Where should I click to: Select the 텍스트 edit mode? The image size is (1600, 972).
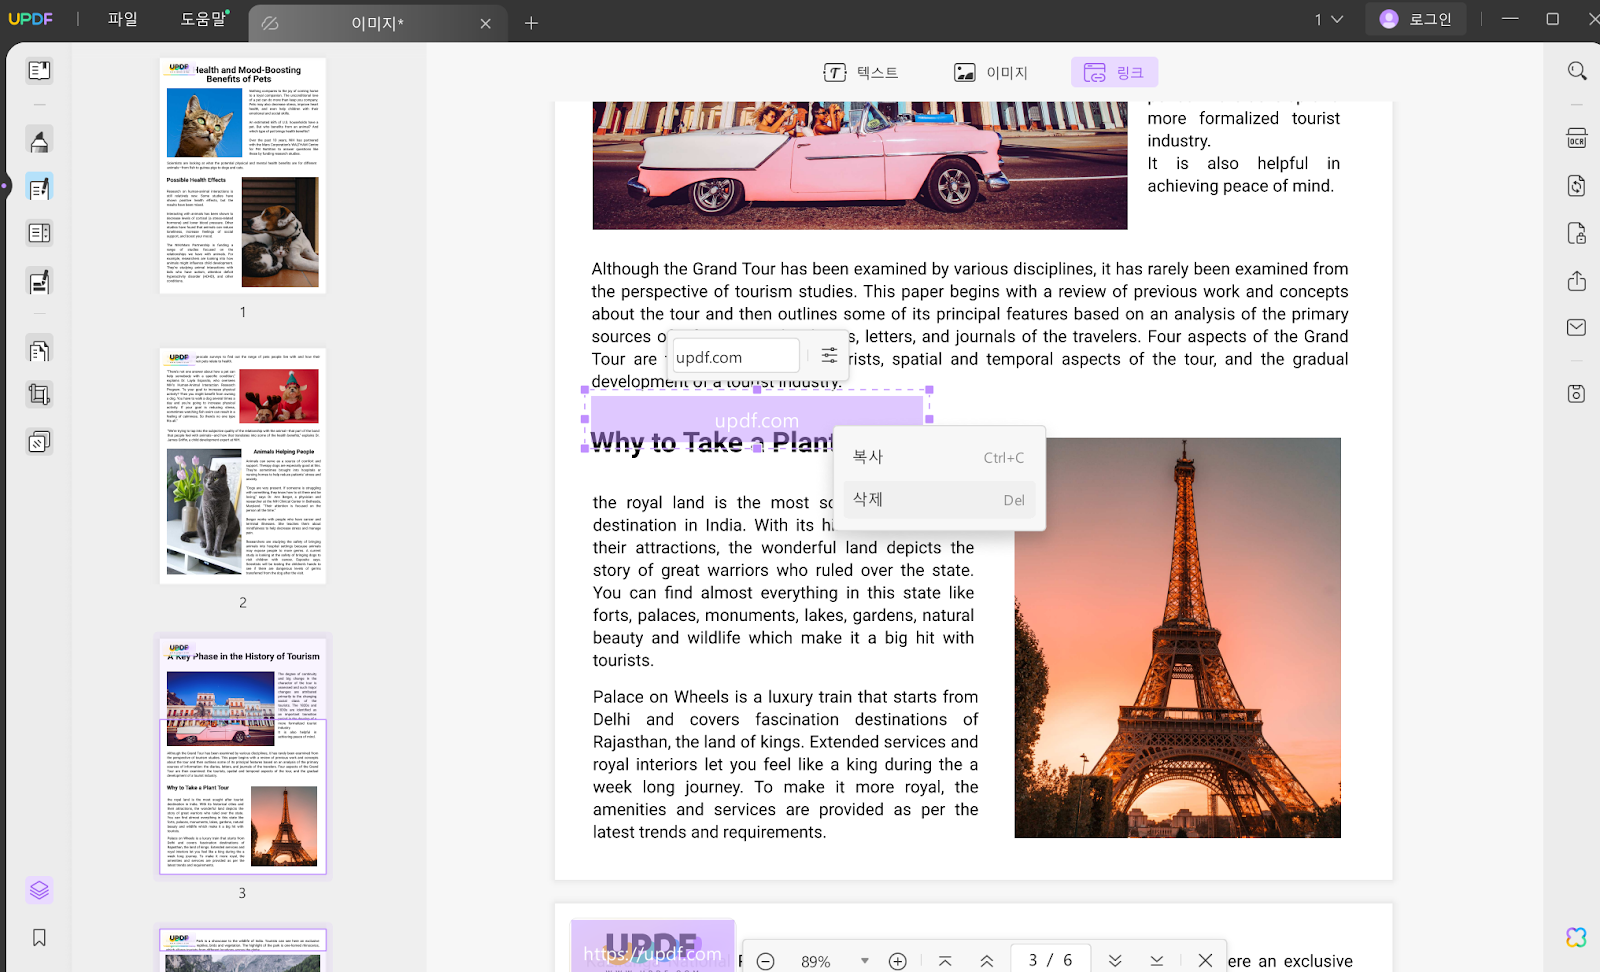click(x=860, y=72)
